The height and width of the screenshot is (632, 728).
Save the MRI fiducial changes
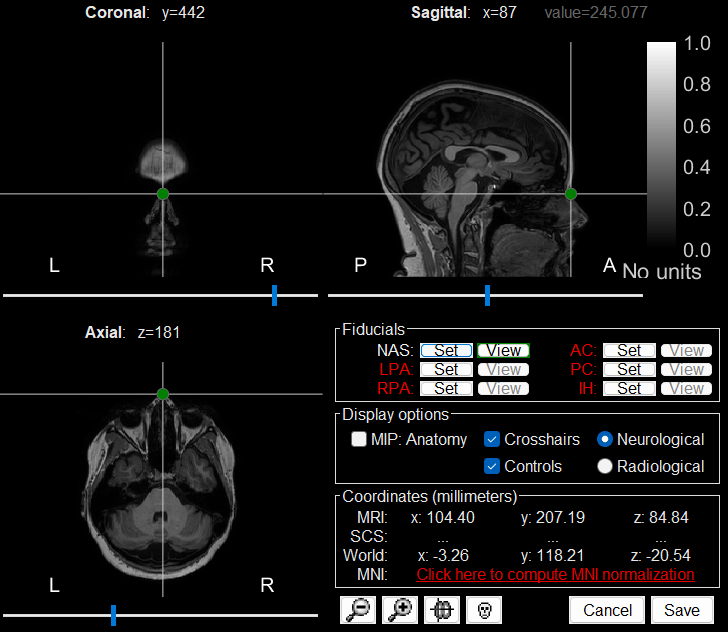[682, 610]
